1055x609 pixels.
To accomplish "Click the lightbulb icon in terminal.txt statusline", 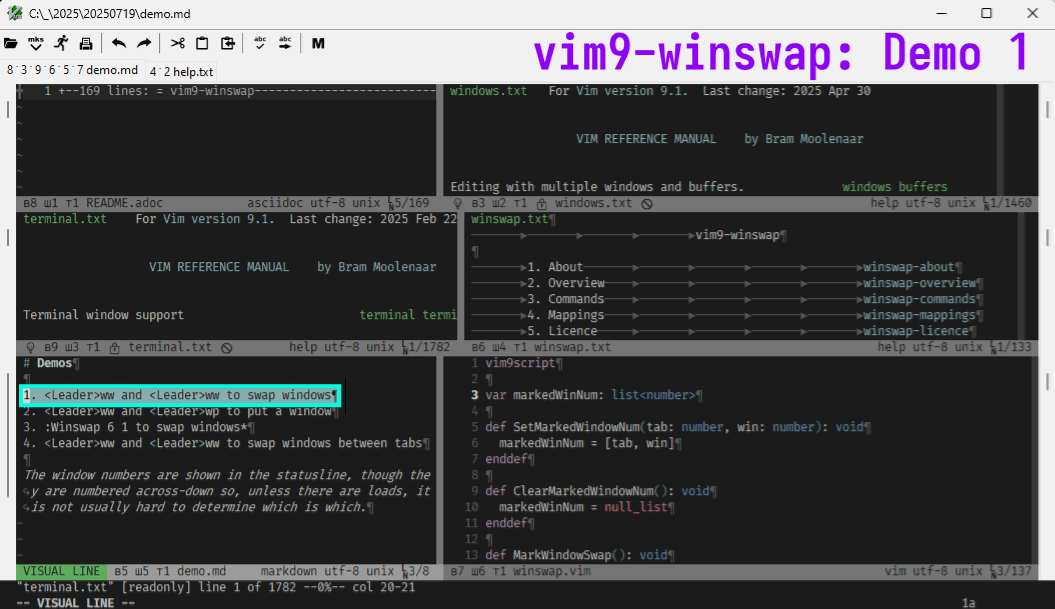I will tap(30, 347).
